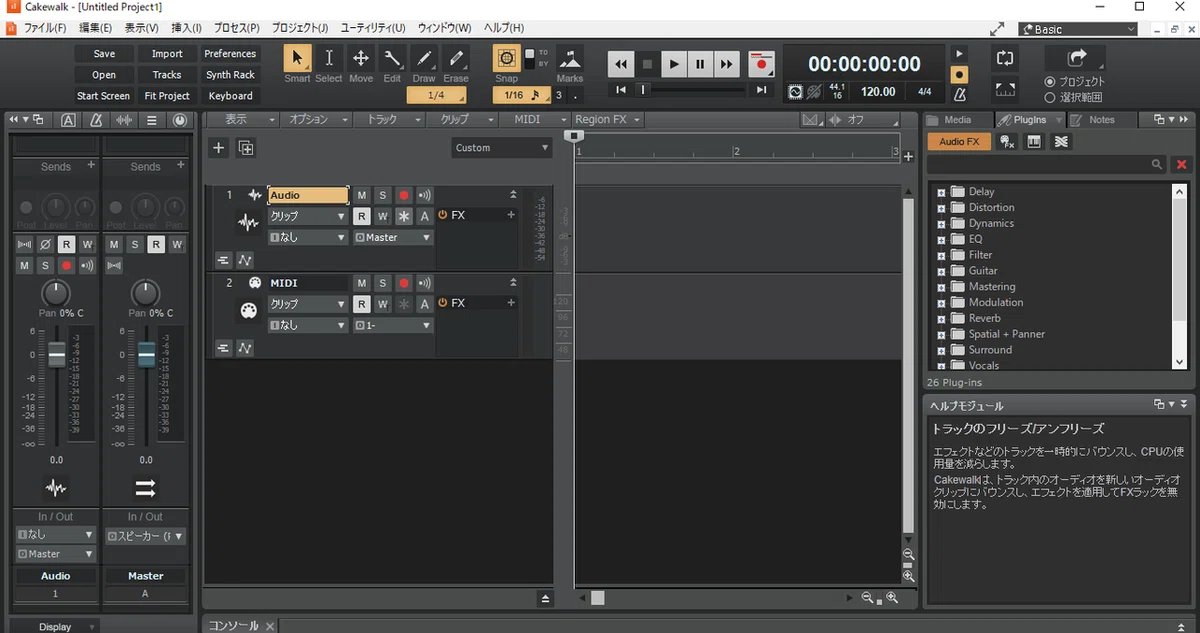
Task: Switch to the Notes tab
Action: [x=1101, y=120]
